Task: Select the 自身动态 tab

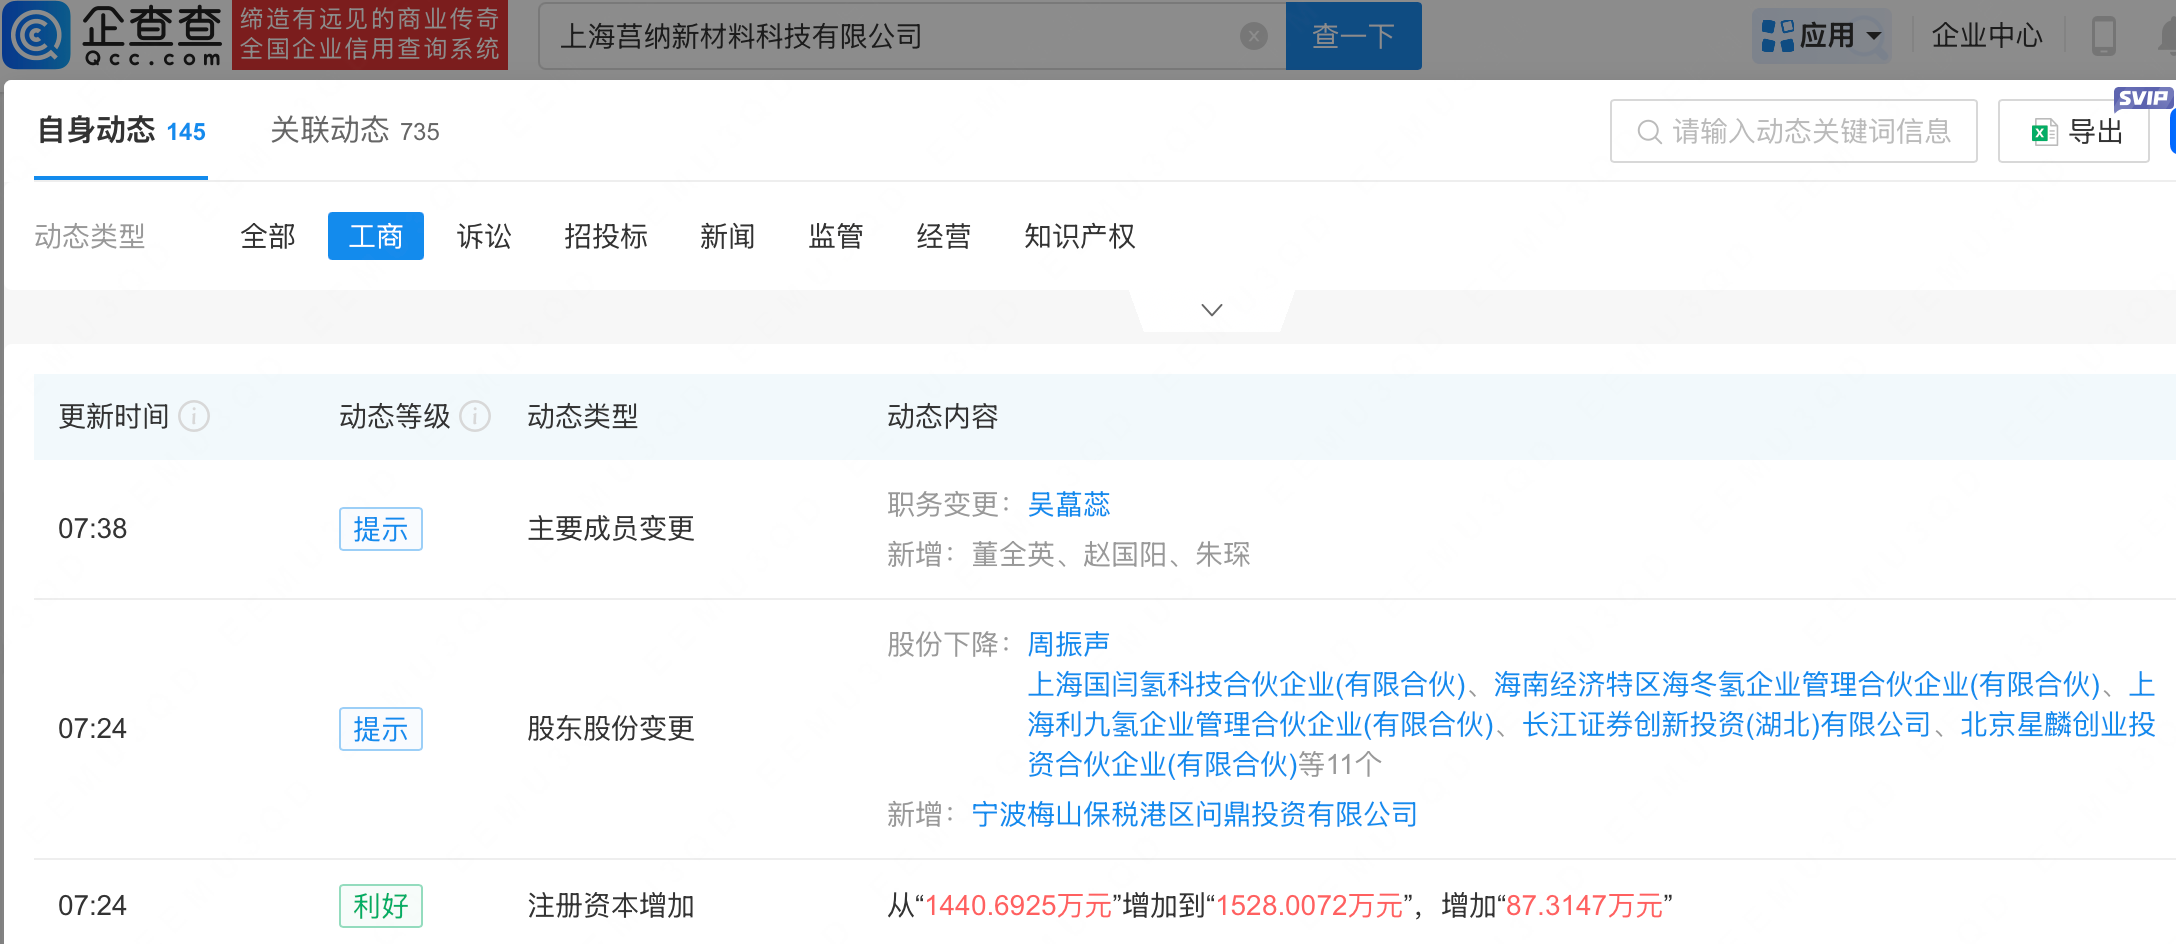Action: 121,131
